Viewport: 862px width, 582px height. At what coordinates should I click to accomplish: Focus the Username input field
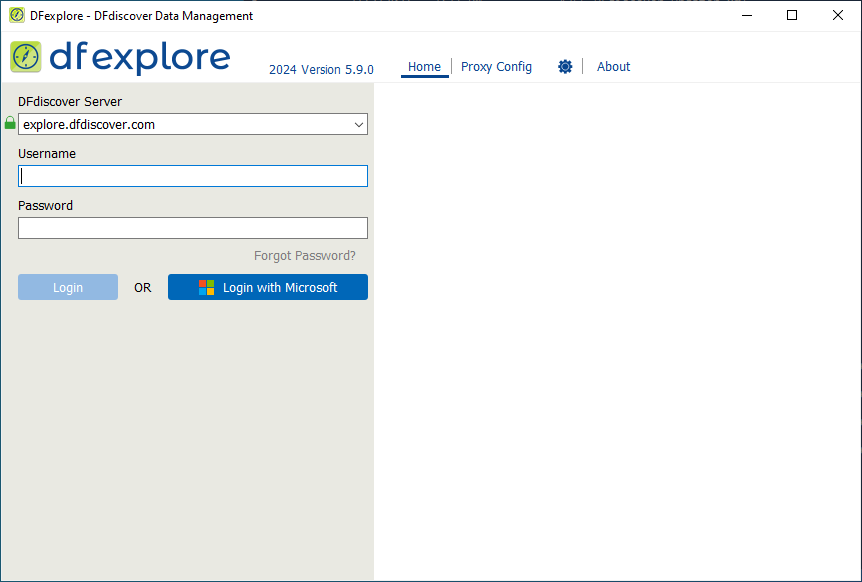pos(193,176)
